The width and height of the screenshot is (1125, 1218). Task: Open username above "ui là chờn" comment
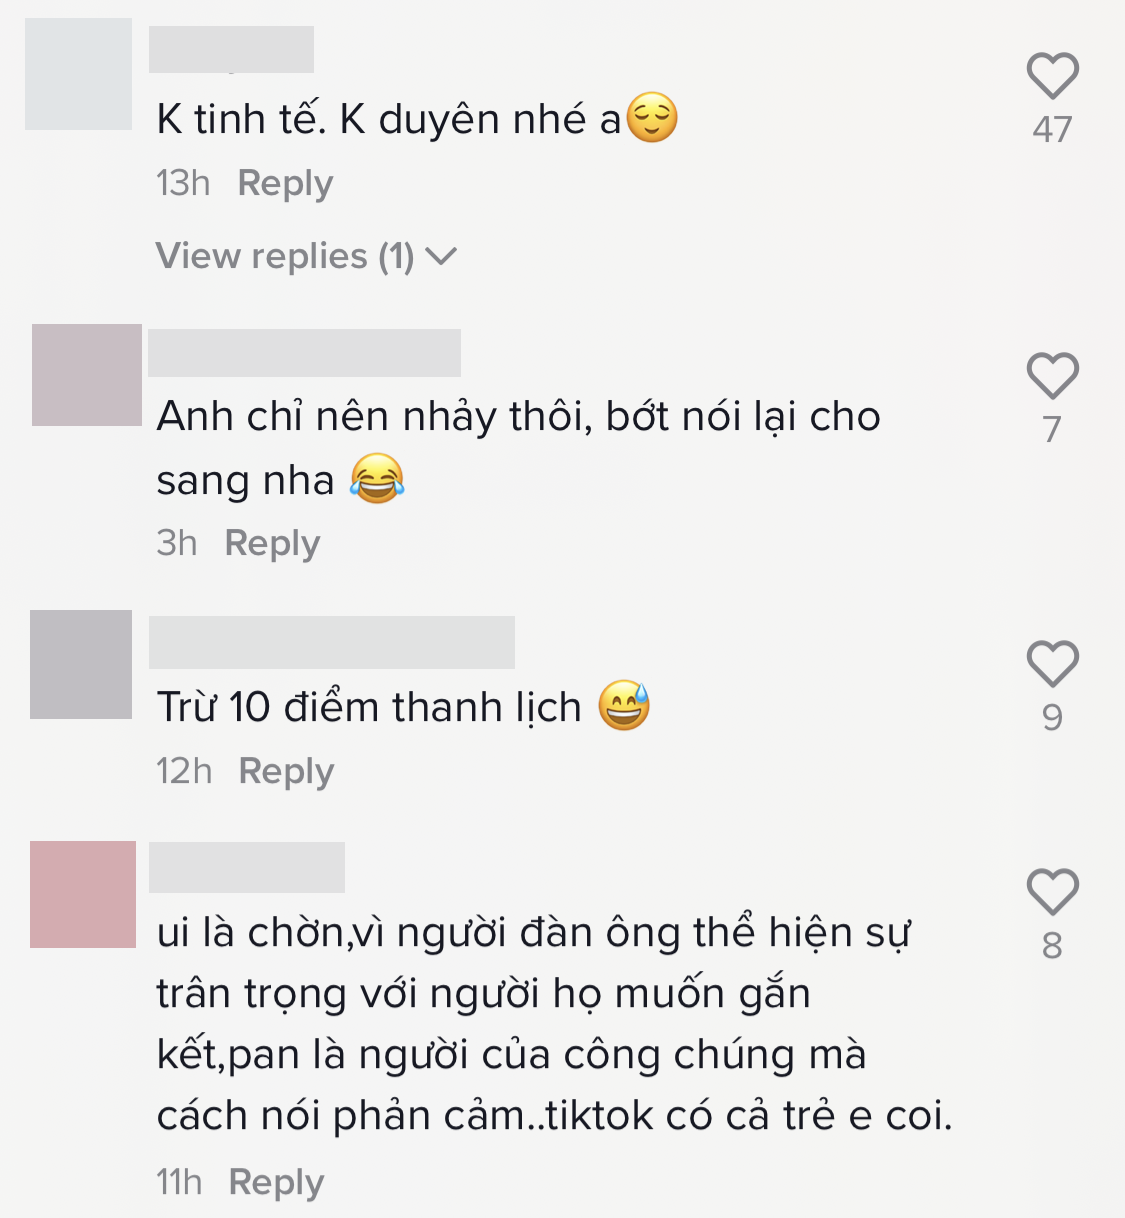point(247,867)
